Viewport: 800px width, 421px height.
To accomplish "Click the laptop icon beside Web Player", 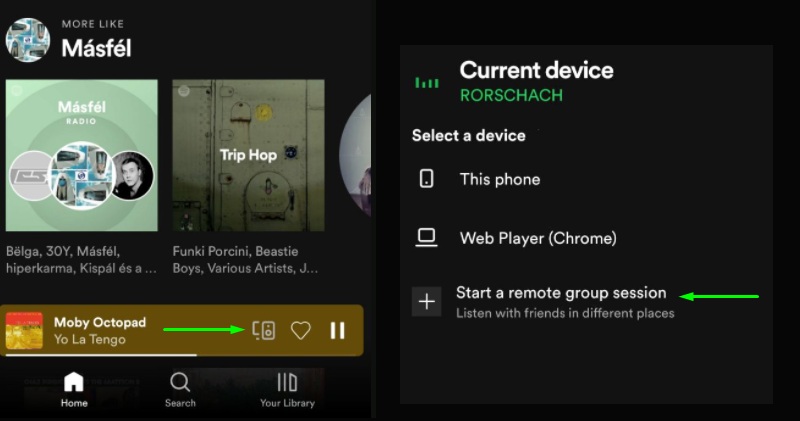I will (427, 237).
